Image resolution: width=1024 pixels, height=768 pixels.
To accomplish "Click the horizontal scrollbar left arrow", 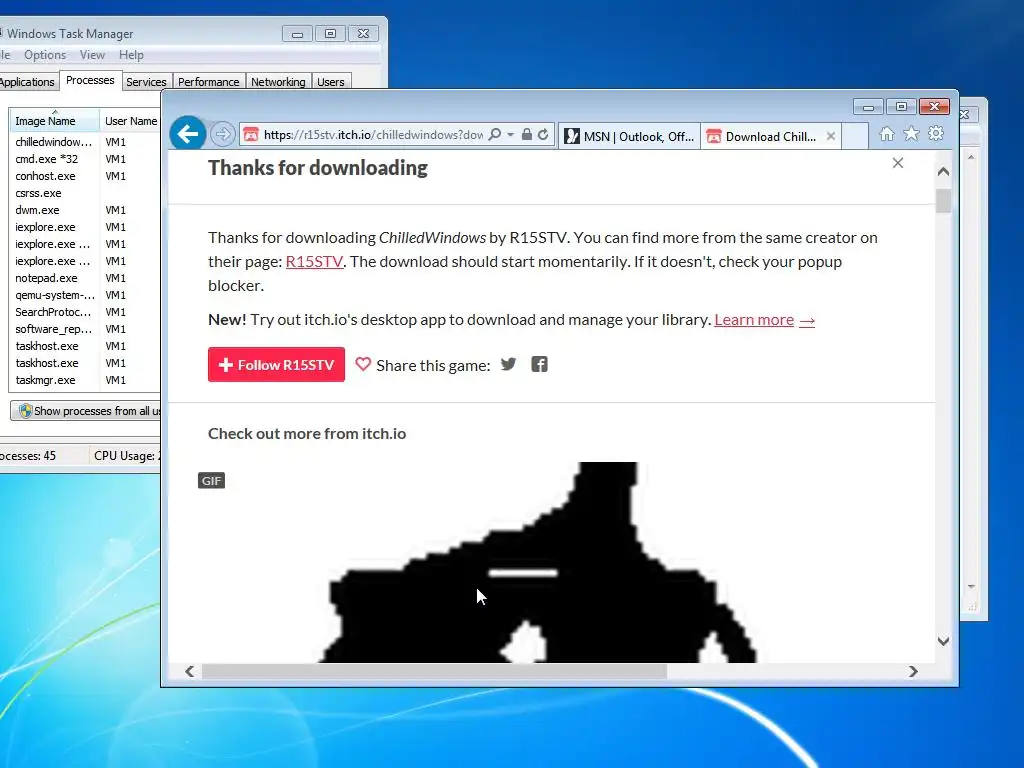I will point(189,671).
